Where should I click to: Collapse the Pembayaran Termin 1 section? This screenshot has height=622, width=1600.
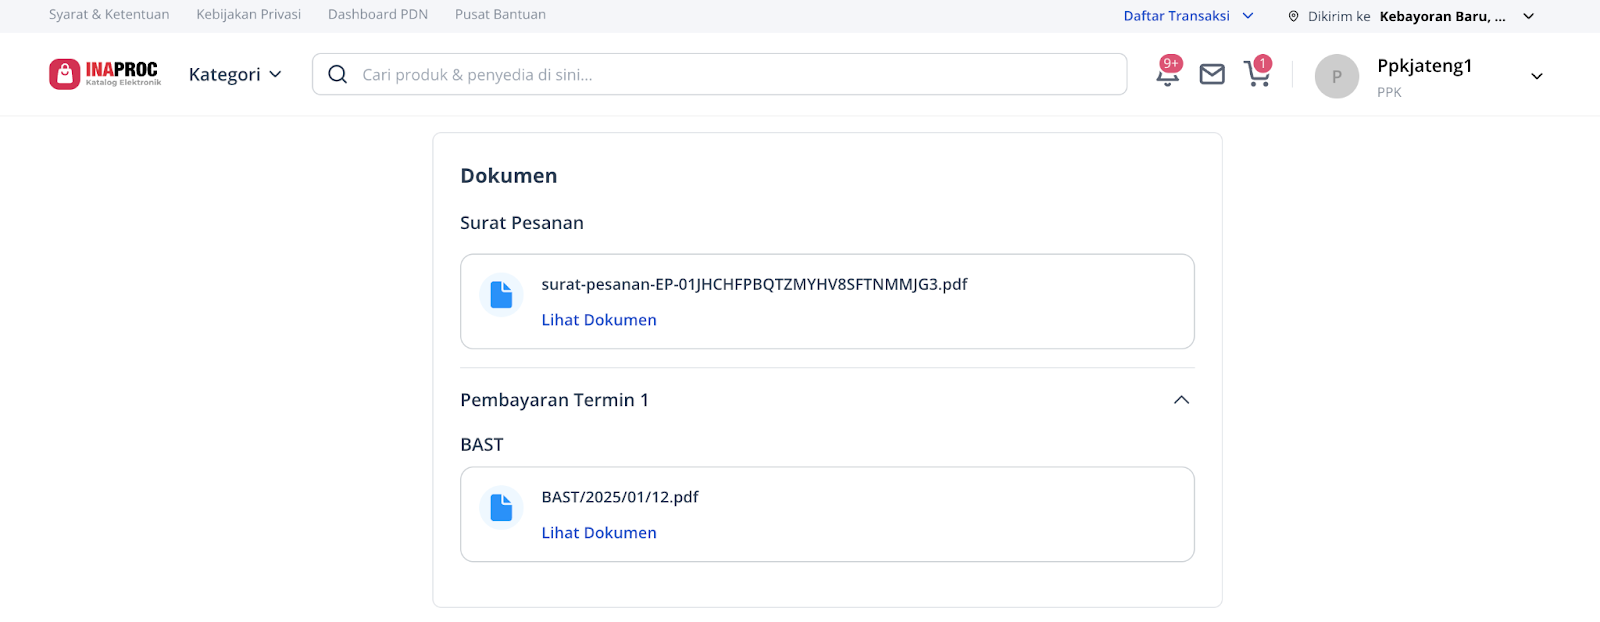click(1181, 400)
